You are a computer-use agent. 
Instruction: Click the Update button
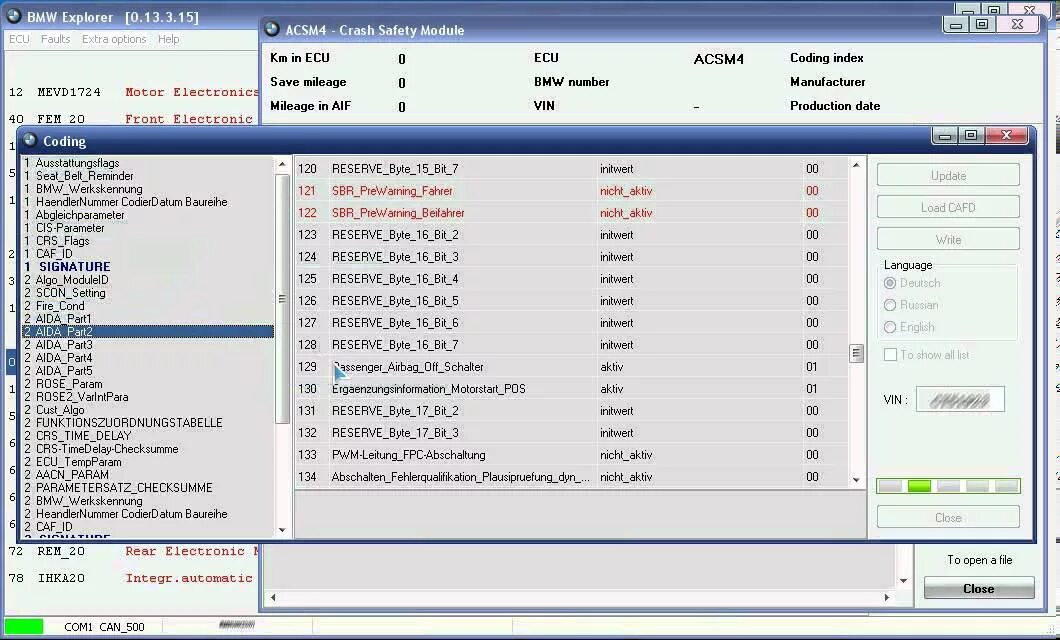[948, 175]
